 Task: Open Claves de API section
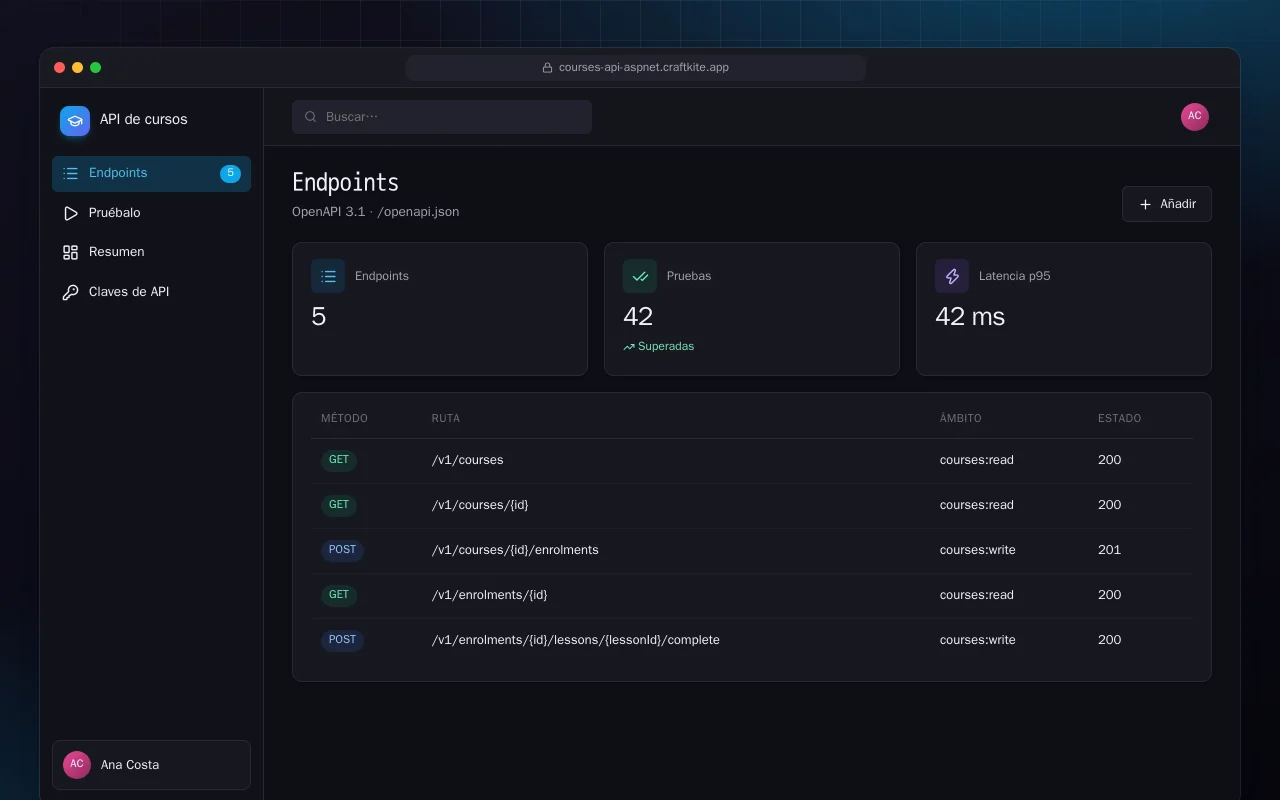point(151,292)
